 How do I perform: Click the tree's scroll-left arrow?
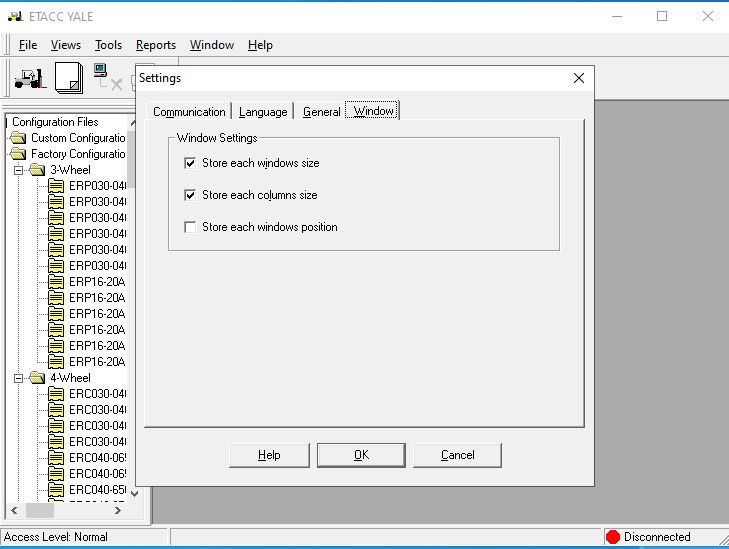tap(14, 510)
